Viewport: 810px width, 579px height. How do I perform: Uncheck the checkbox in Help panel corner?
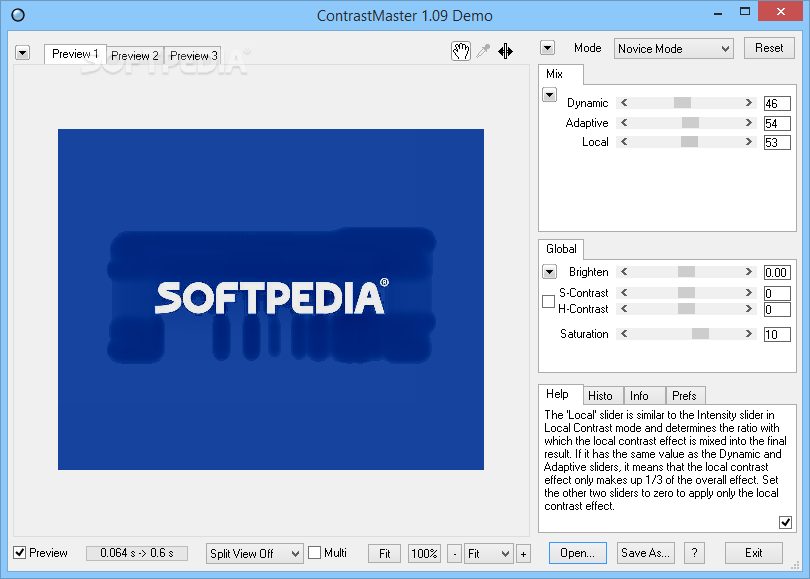tap(785, 523)
